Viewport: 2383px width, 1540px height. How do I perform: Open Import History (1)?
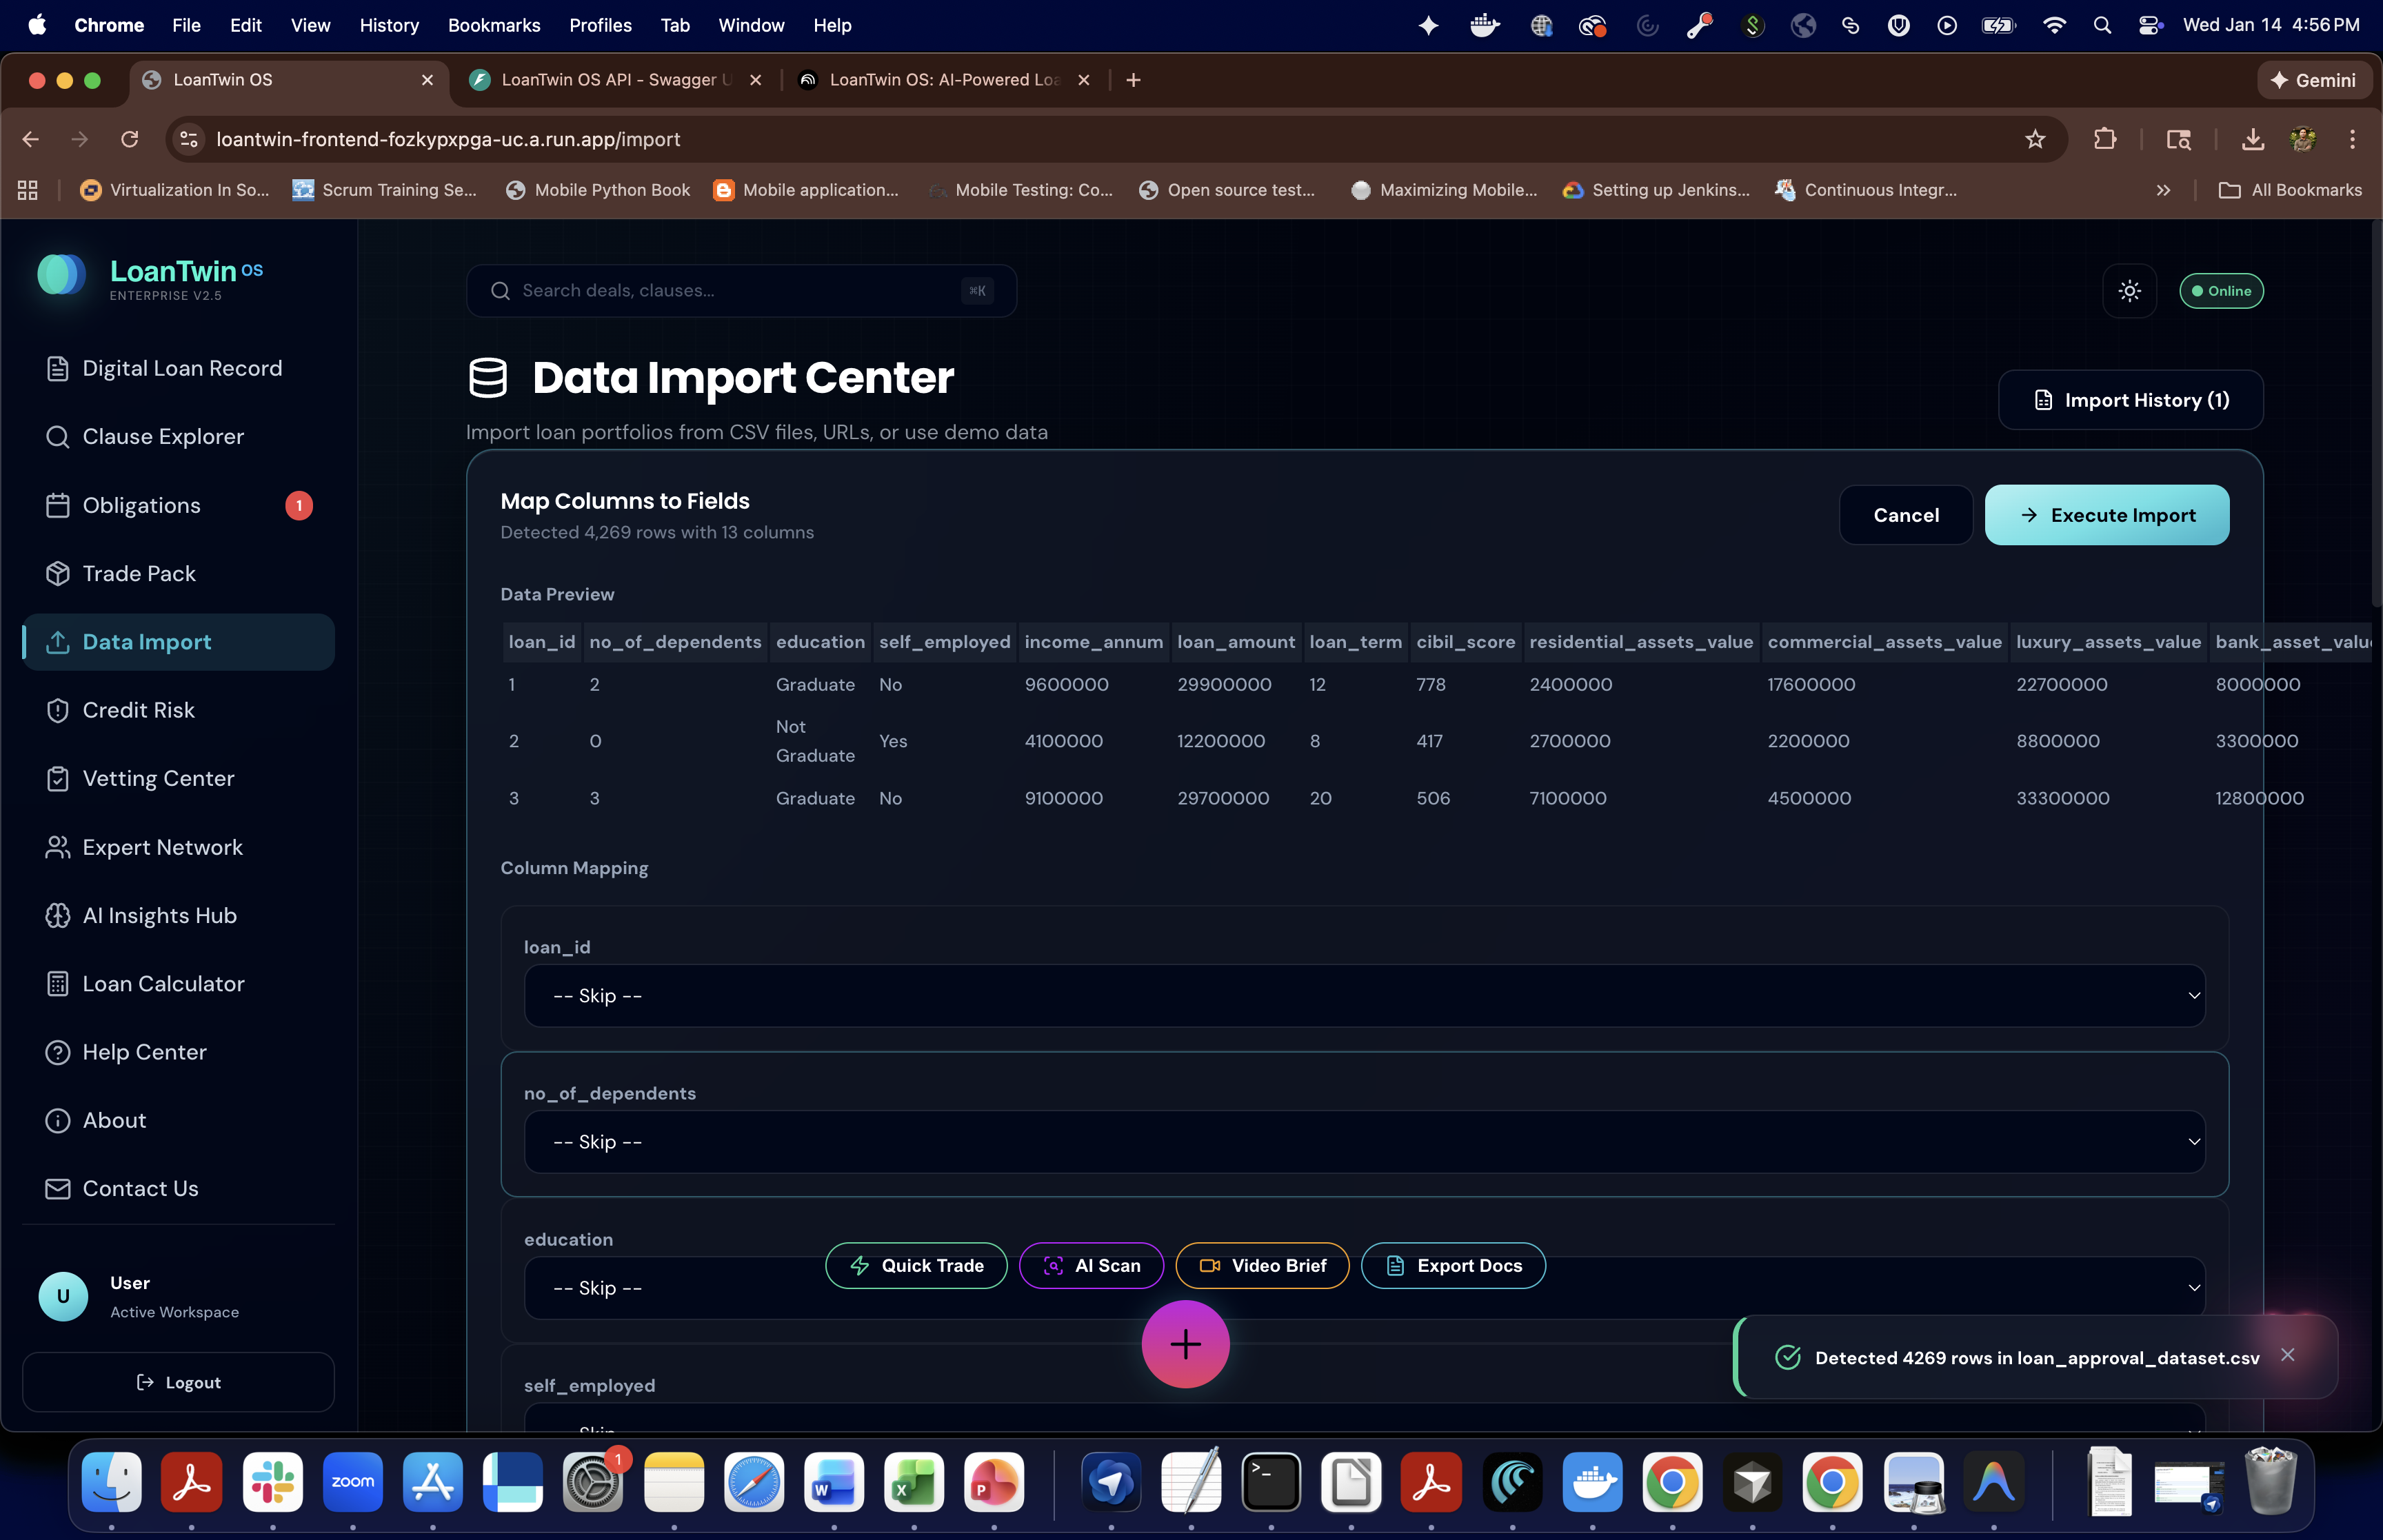(2130, 400)
